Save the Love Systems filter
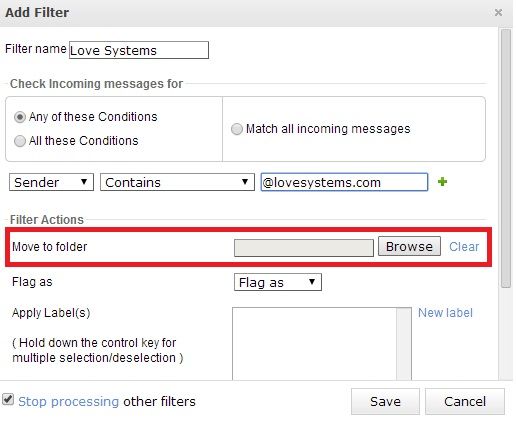Image resolution: width=516 pixels, height=424 pixels. 385,401
